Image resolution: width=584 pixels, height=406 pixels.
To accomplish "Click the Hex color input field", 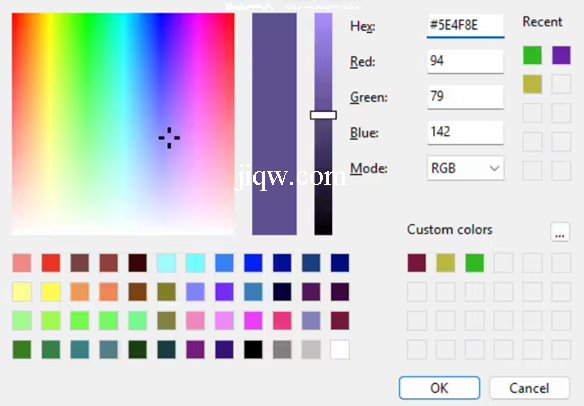I will click(466, 26).
